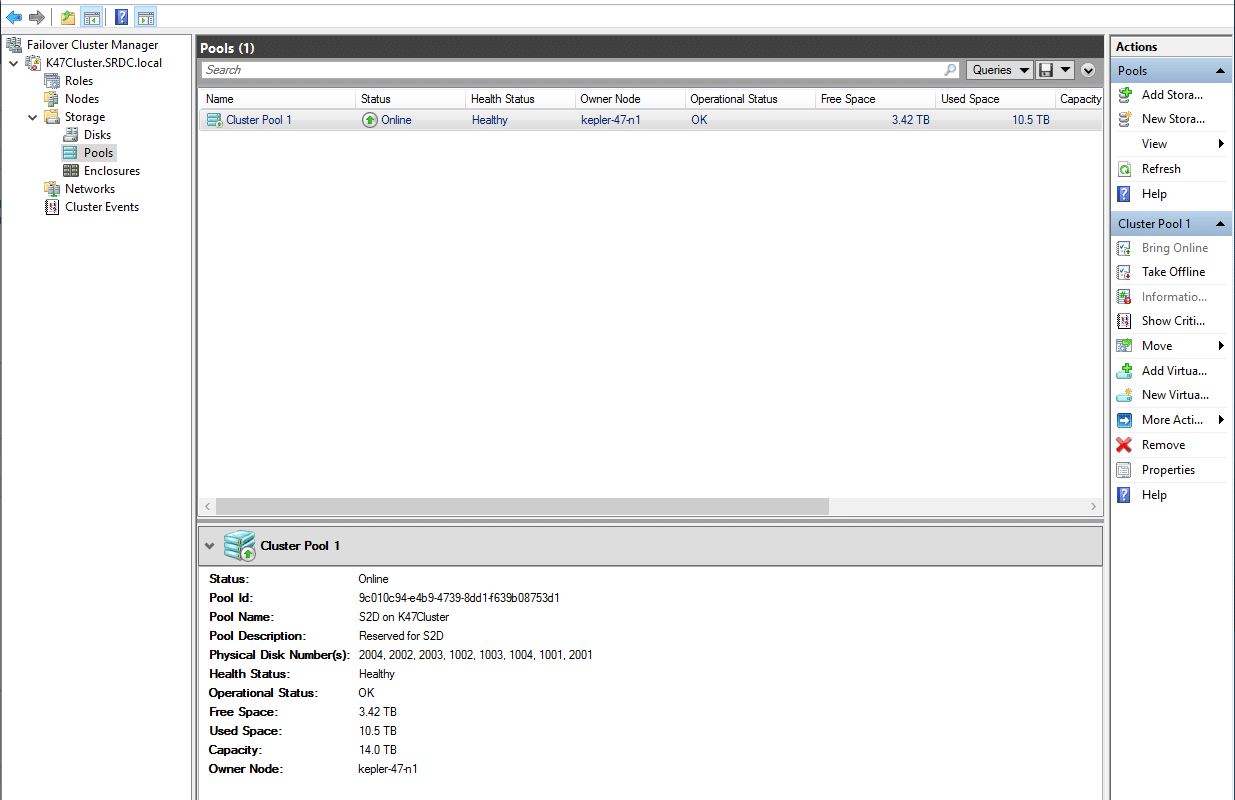The image size is (1235, 800).
Task: Sort by the Capacity column header
Action: tap(1080, 99)
